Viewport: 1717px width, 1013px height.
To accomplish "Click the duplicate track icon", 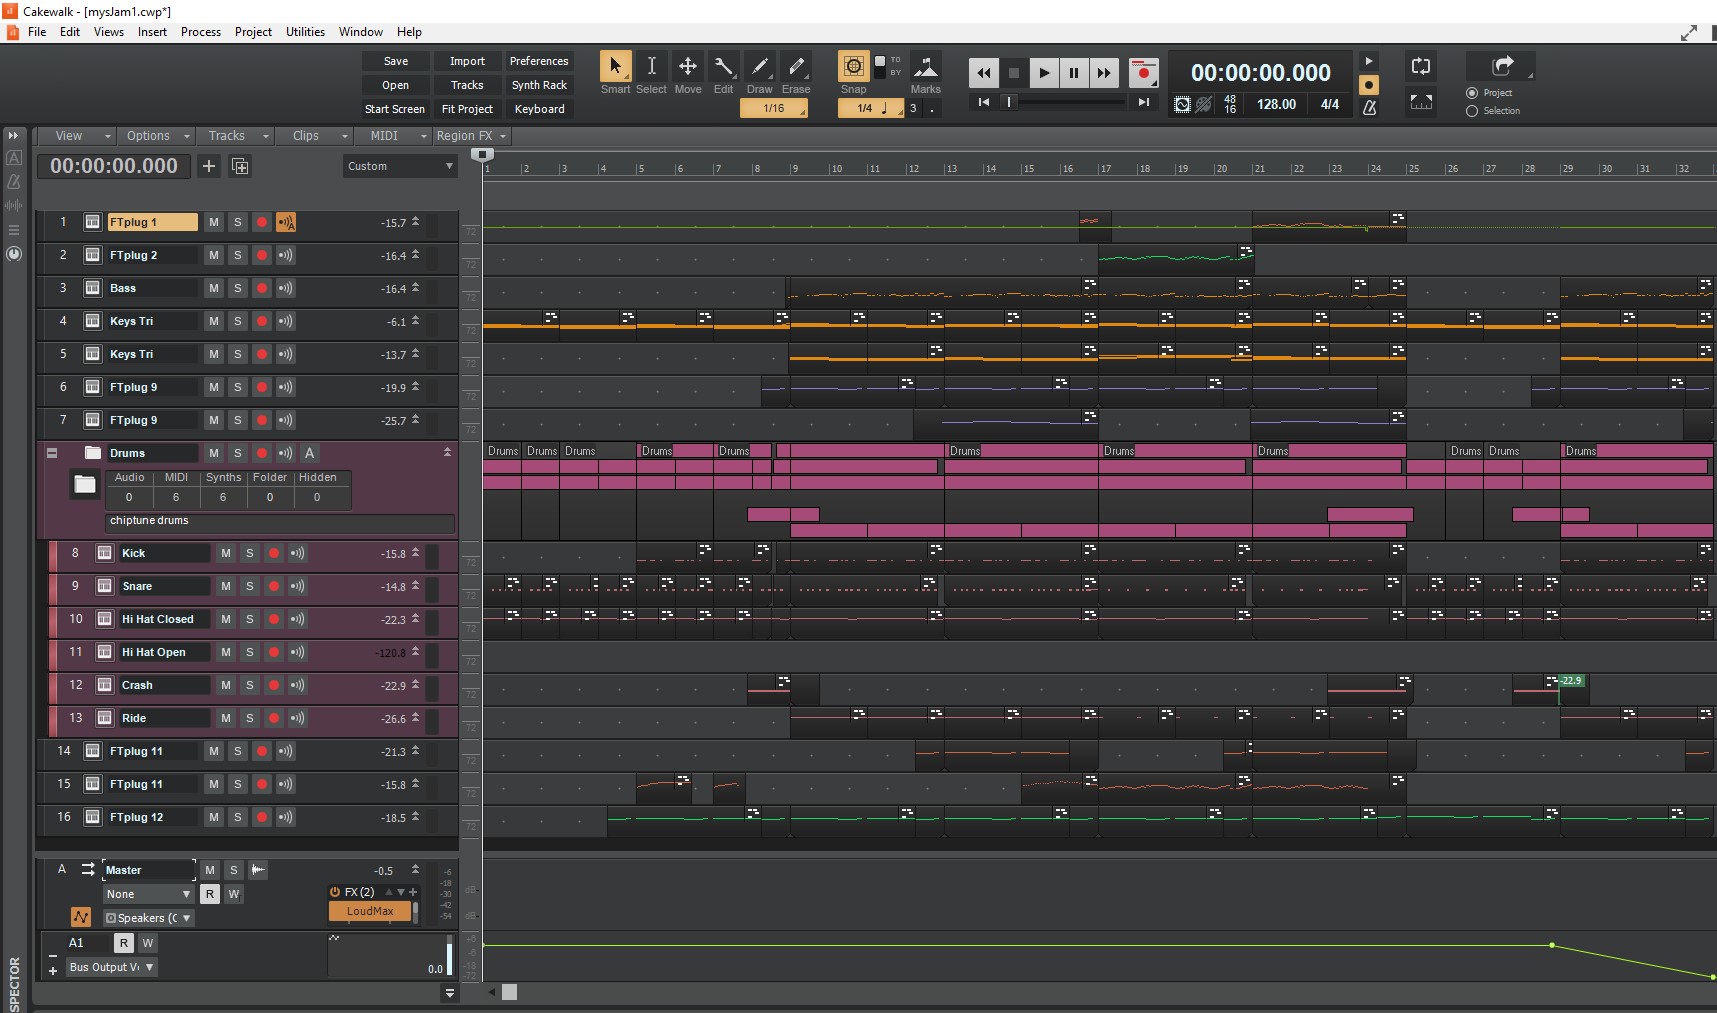I will click(x=240, y=166).
